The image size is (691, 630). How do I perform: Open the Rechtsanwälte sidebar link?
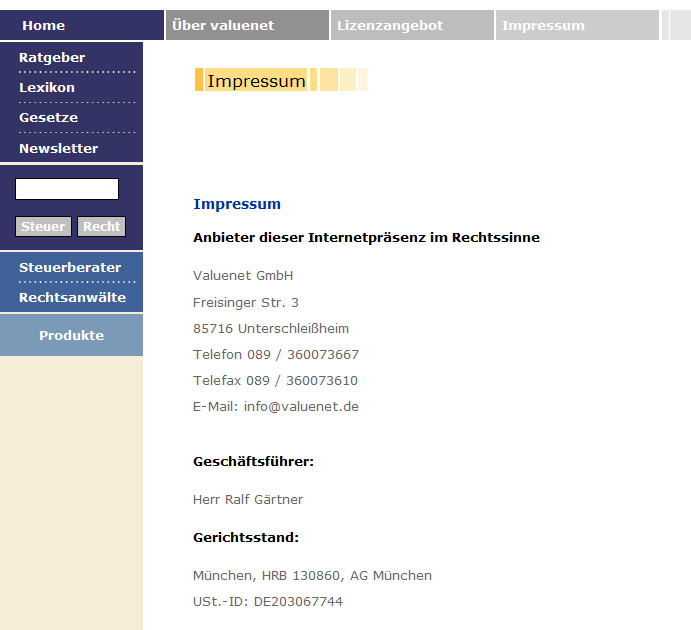[72, 297]
